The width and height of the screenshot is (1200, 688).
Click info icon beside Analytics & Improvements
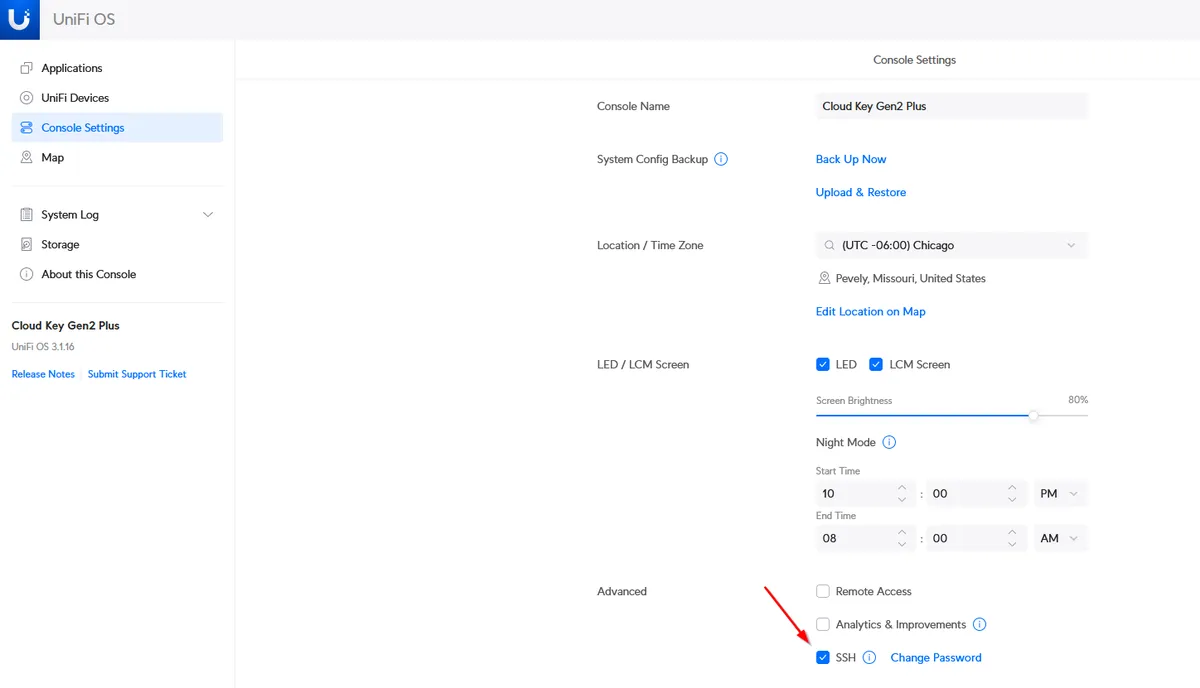click(x=979, y=624)
